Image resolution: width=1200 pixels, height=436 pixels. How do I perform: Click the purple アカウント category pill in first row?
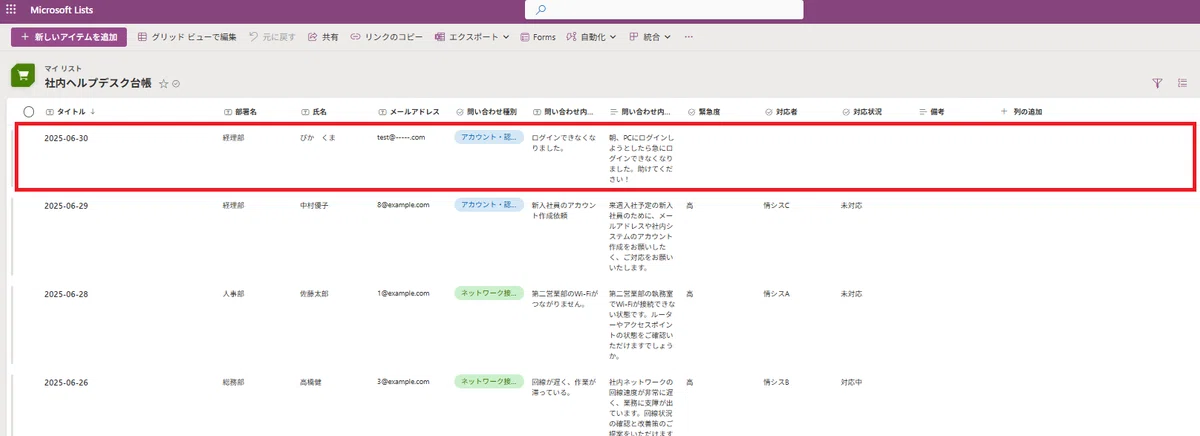point(489,137)
